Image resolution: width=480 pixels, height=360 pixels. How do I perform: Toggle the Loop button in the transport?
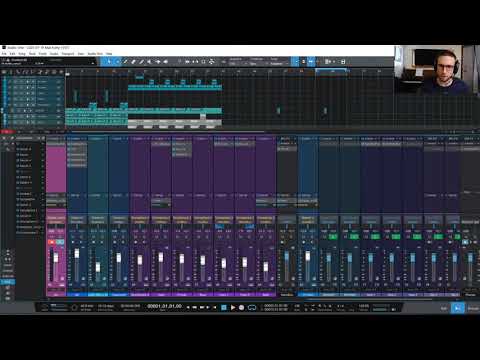click(252, 307)
